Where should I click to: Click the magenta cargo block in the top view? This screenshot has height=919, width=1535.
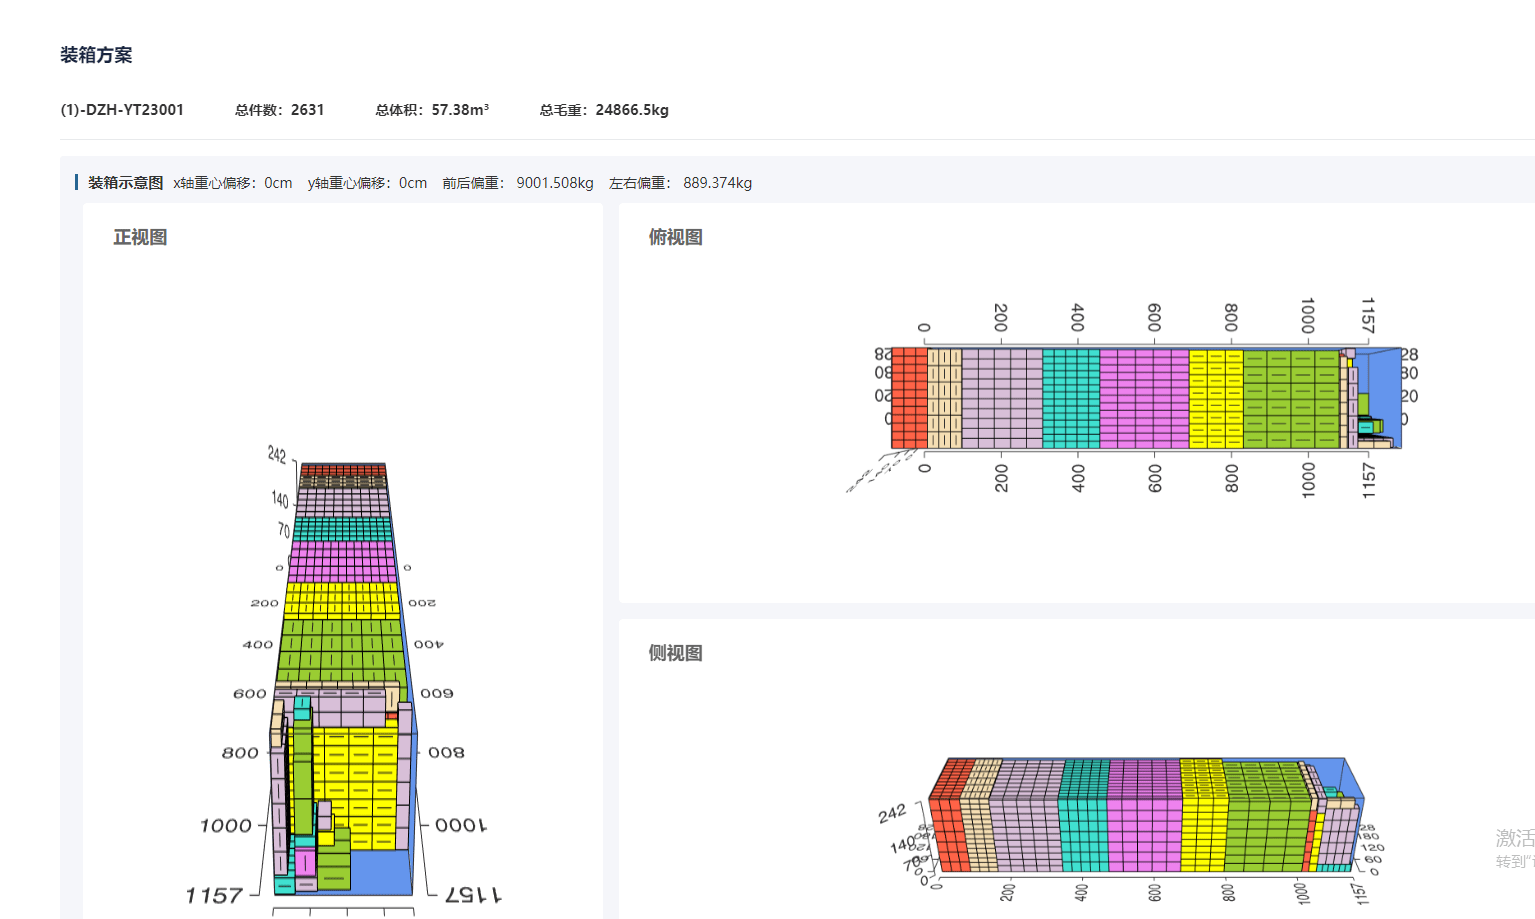coord(1144,398)
